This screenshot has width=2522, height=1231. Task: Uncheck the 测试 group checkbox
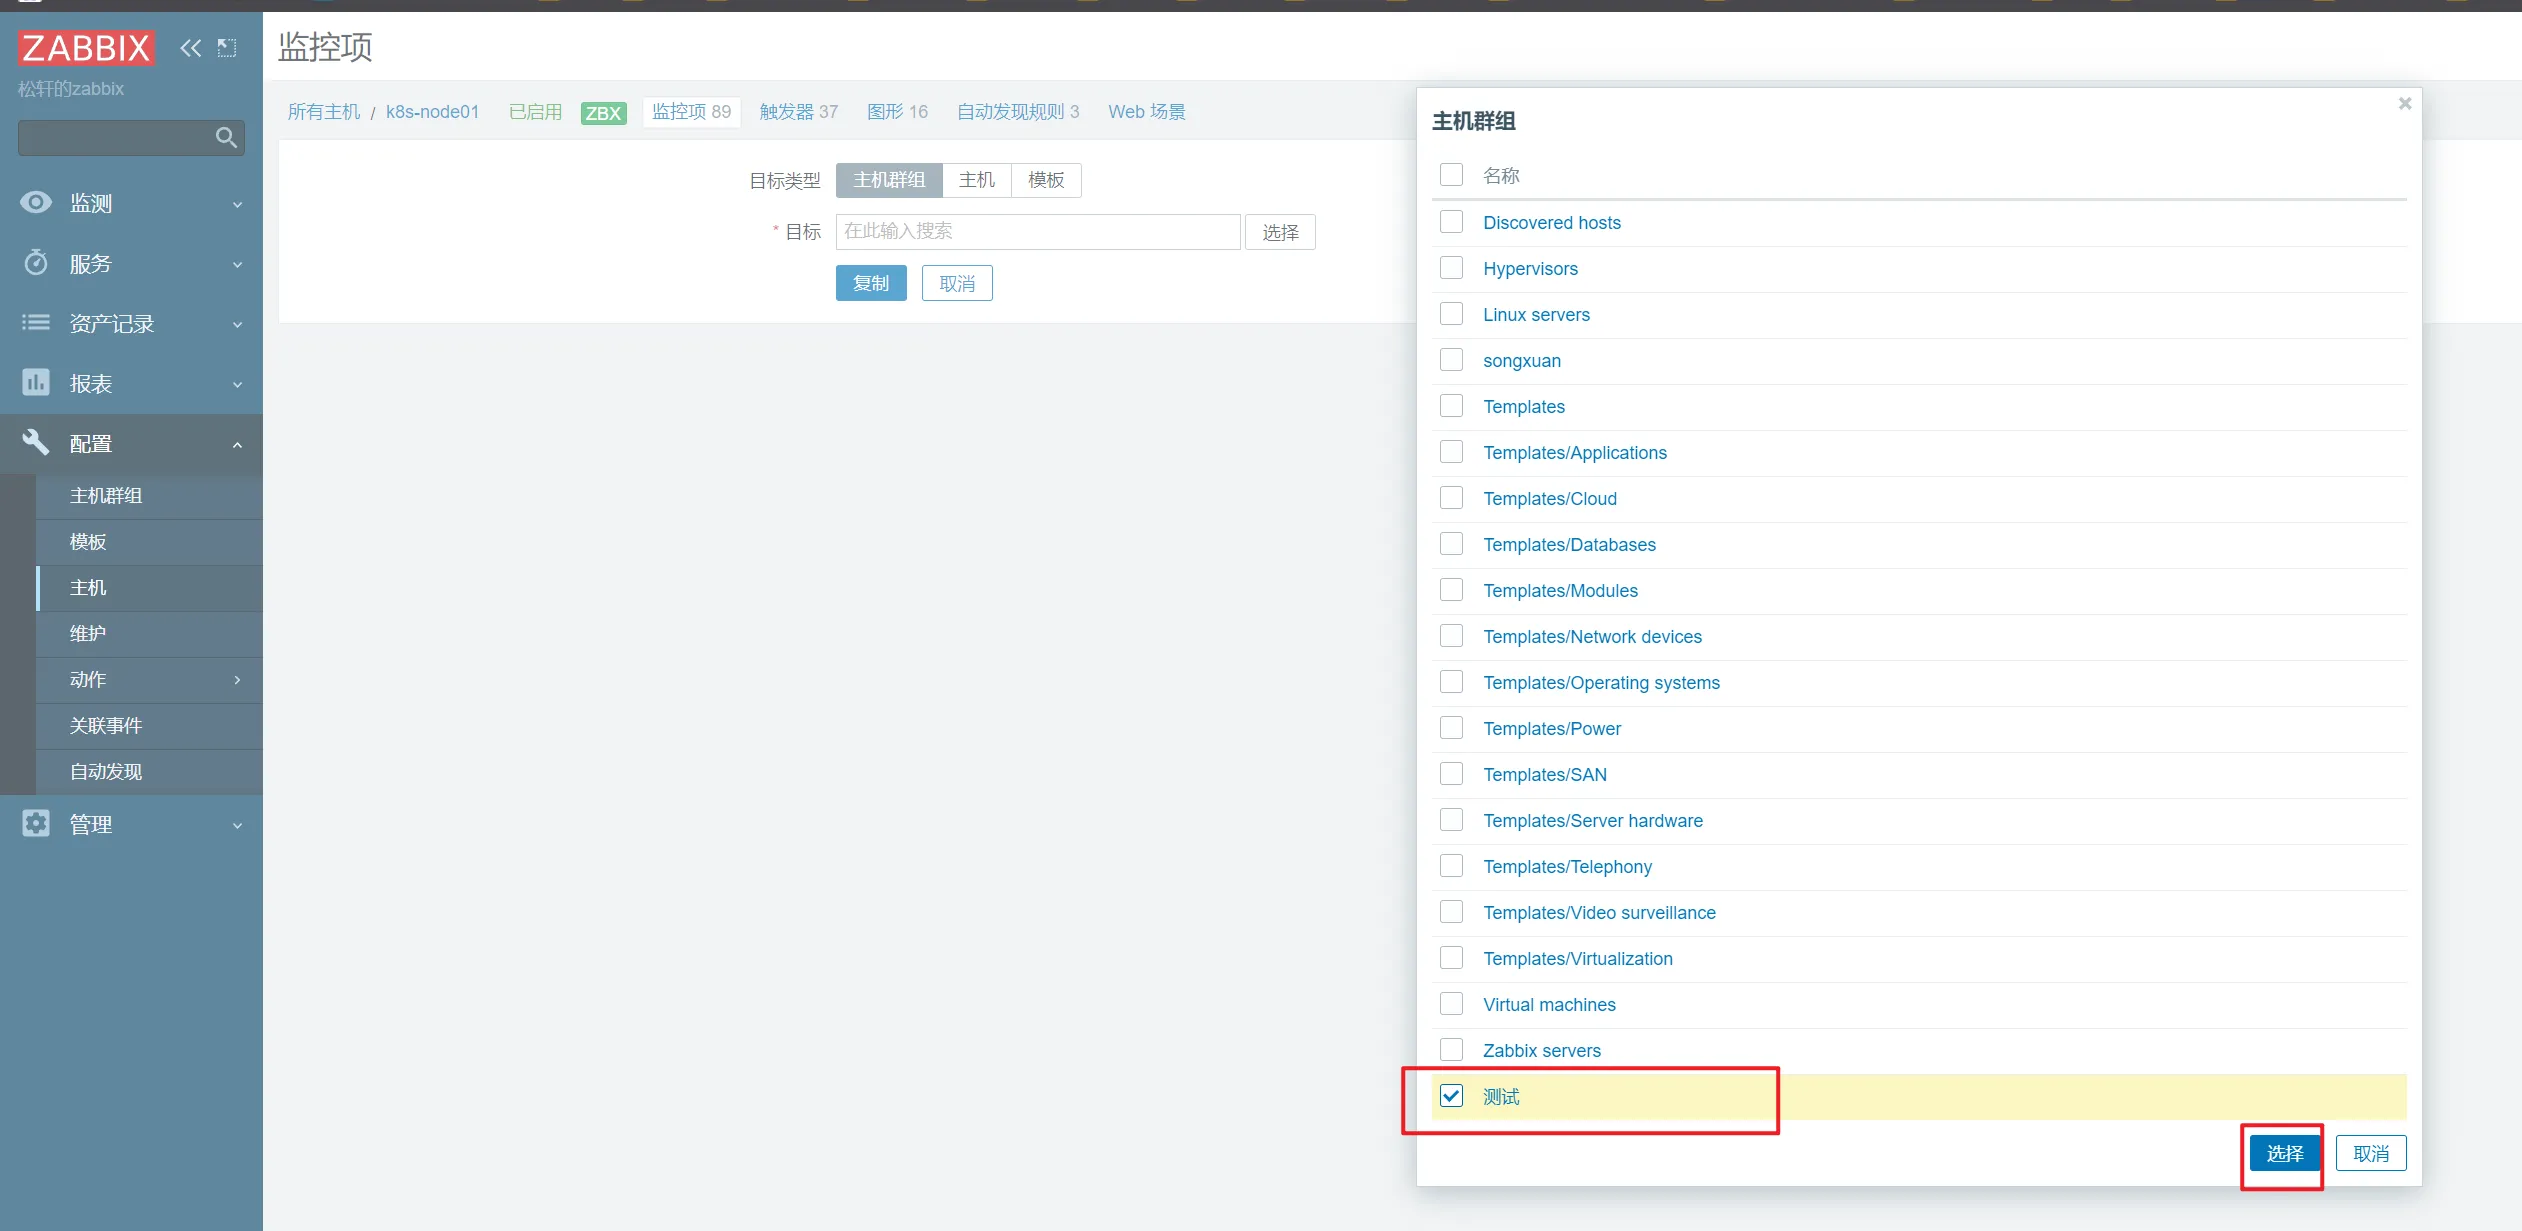[1451, 1096]
